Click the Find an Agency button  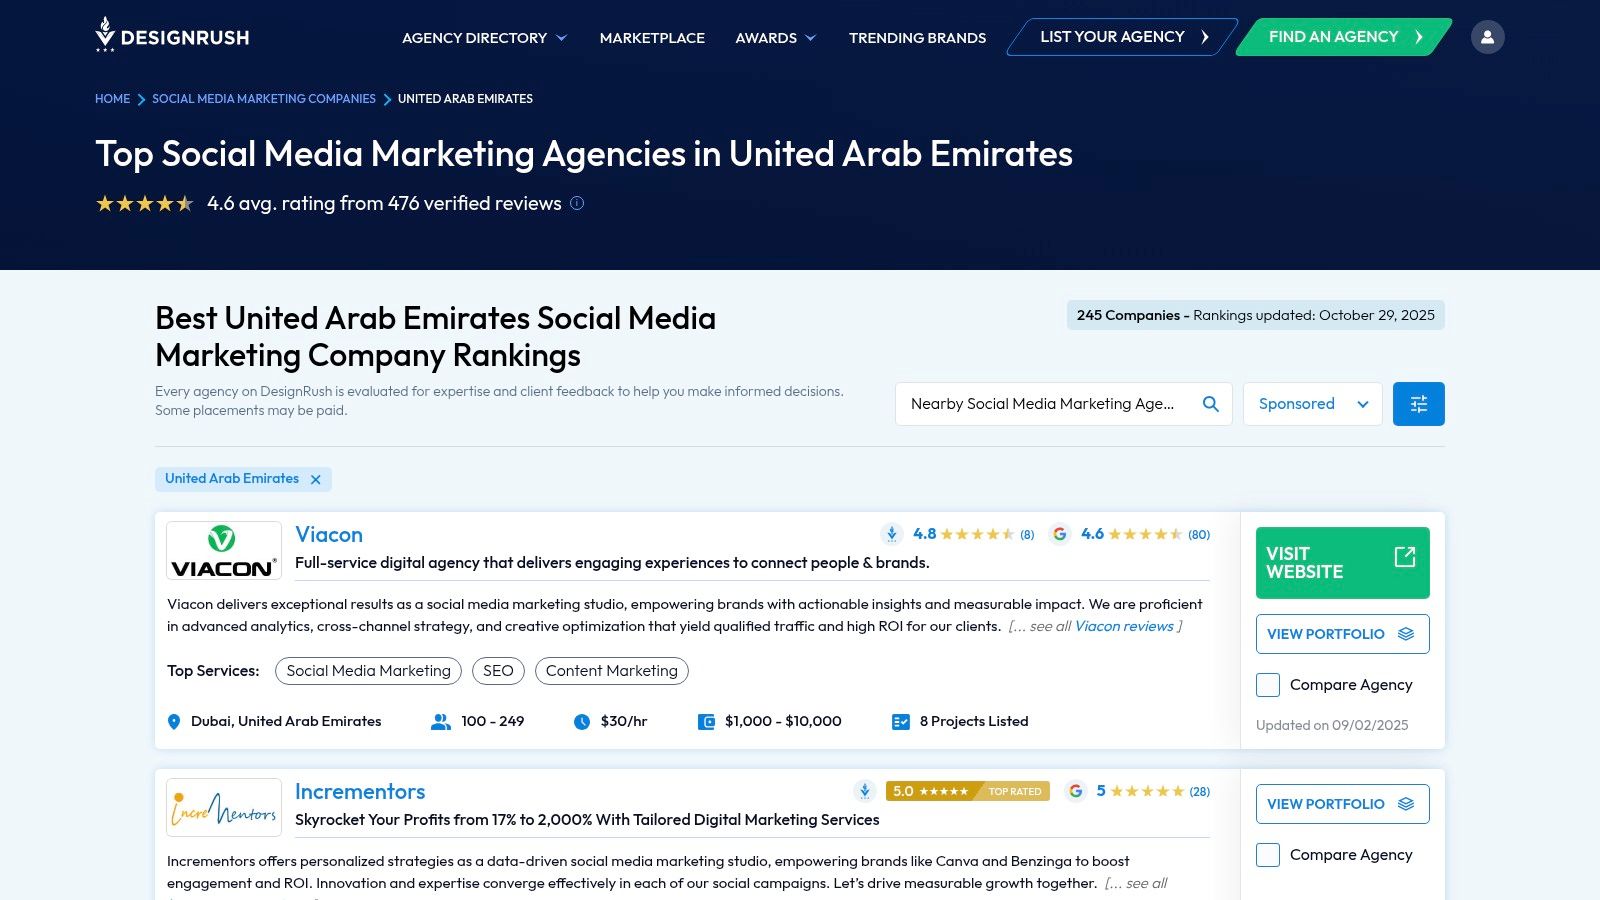tap(1344, 37)
